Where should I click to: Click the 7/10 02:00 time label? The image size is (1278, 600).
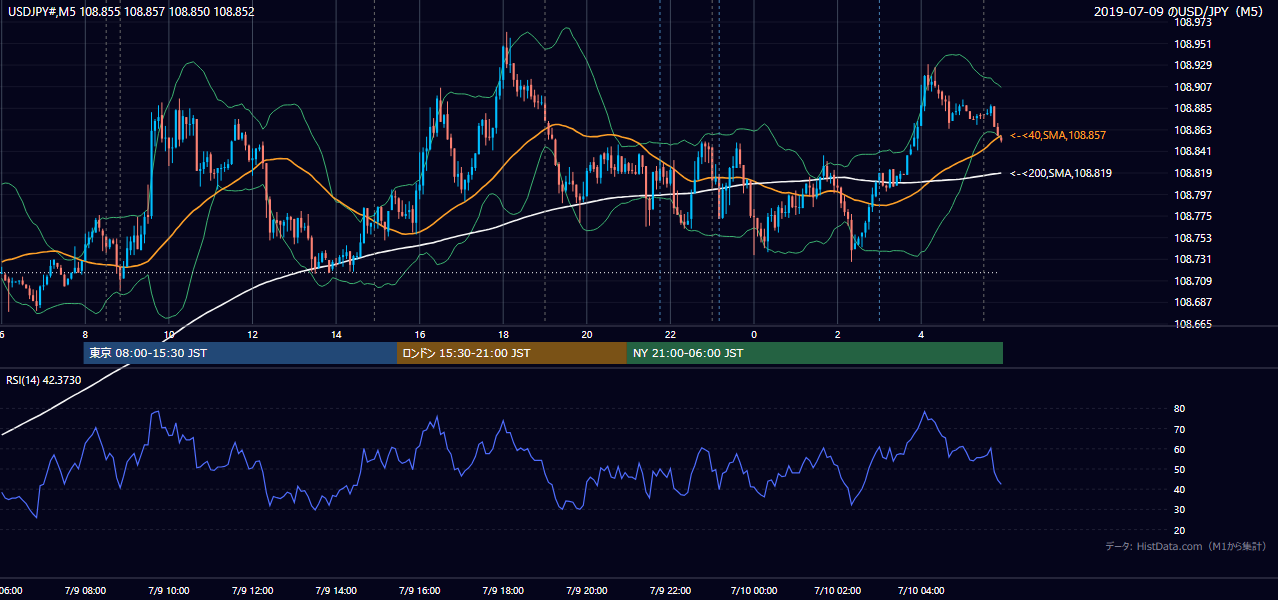coord(838,591)
